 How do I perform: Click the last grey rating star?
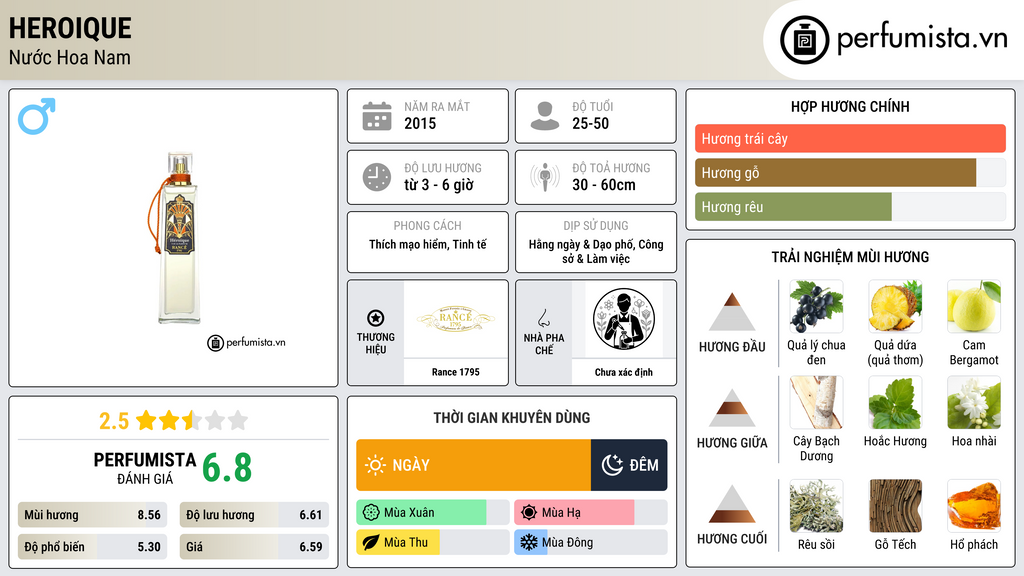(238, 420)
